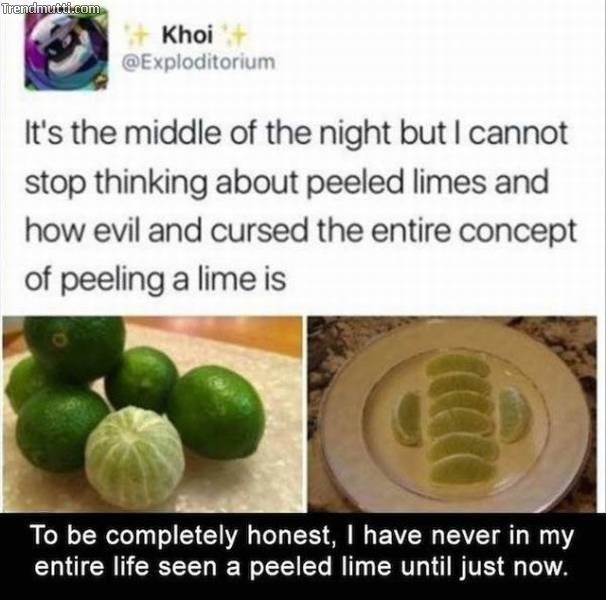Click the Trendmutti.com watermark
The height and width of the screenshot is (600, 606).
50,8
